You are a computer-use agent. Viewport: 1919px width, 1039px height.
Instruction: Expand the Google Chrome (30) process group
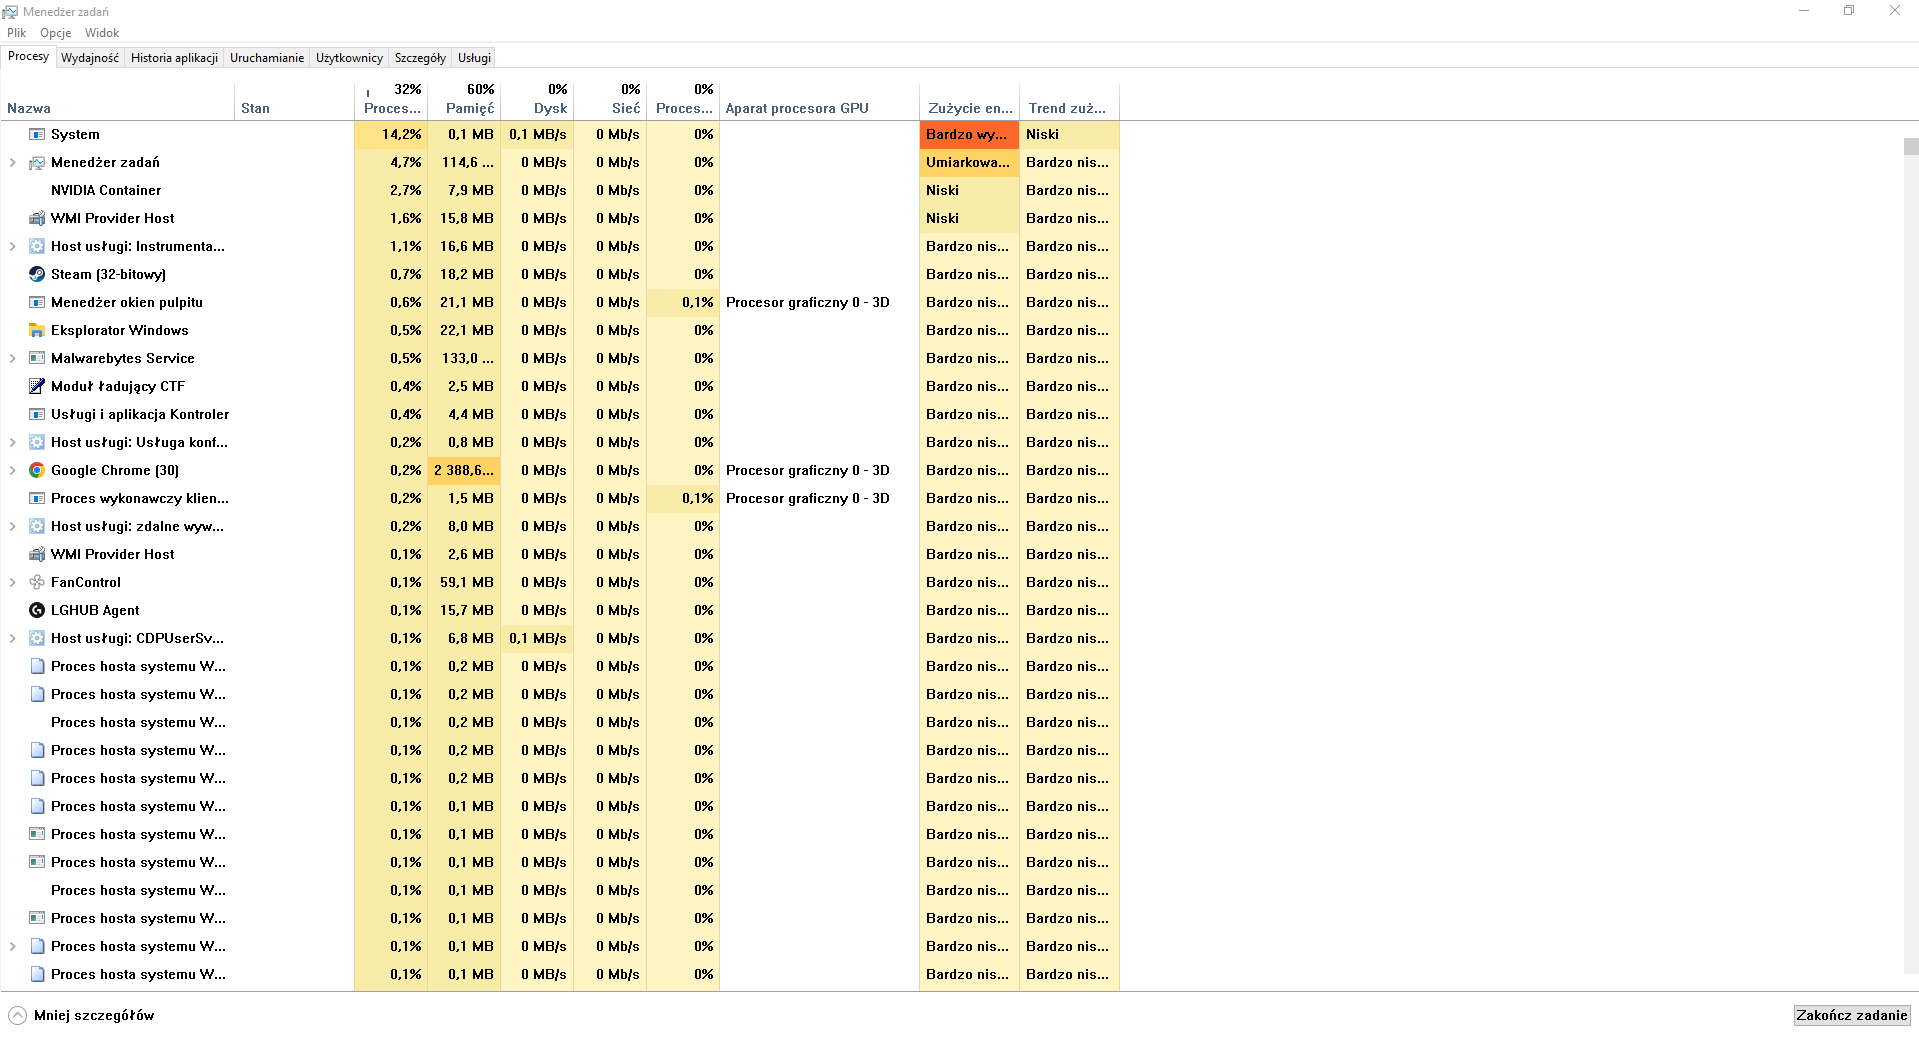(x=11, y=470)
